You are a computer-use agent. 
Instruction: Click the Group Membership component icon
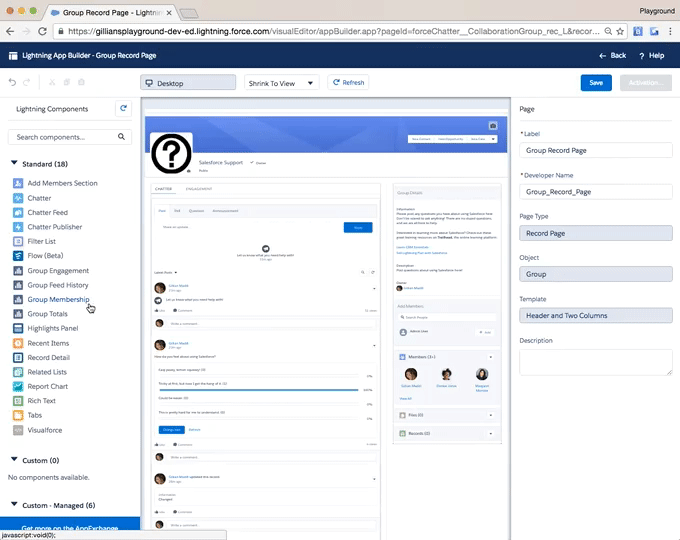18,299
